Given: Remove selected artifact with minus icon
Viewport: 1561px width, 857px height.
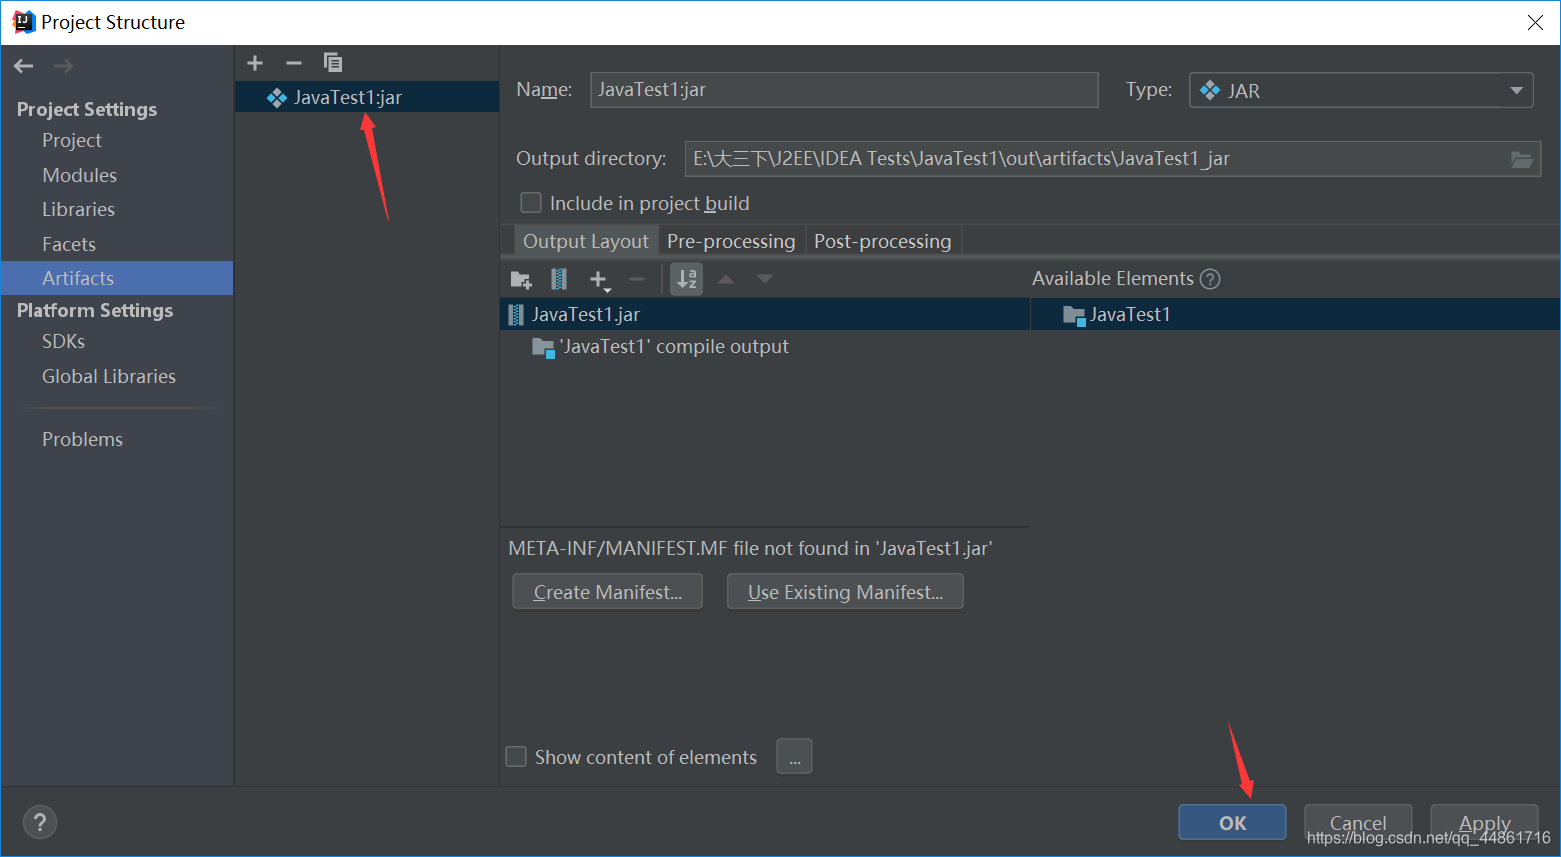Looking at the screenshot, I should [294, 63].
